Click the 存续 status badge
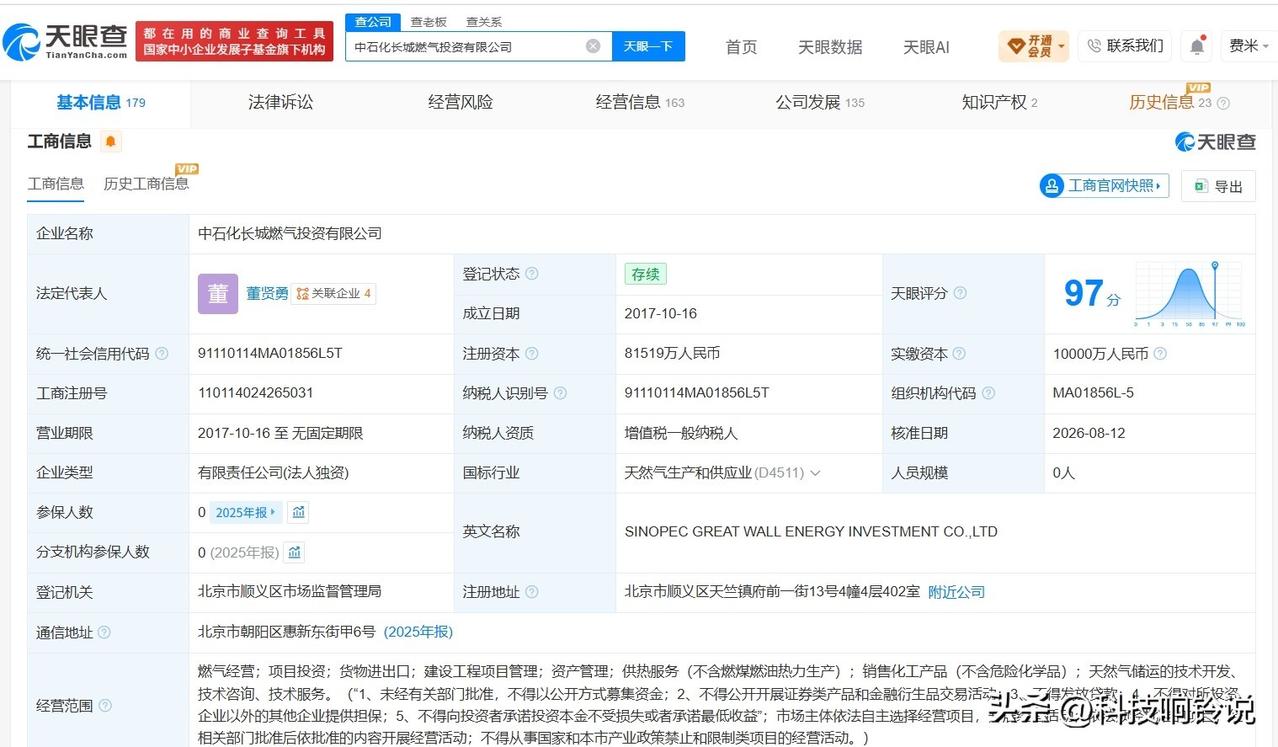This screenshot has width=1278, height=747. (x=645, y=274)
